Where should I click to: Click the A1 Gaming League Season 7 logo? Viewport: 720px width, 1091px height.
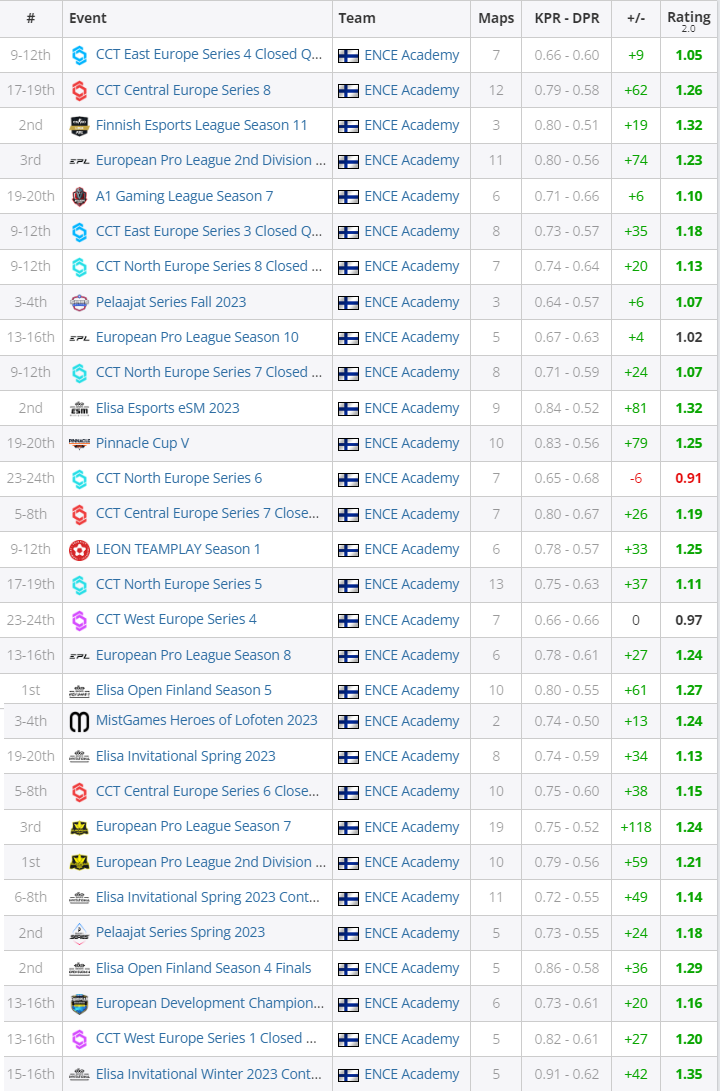79,197
